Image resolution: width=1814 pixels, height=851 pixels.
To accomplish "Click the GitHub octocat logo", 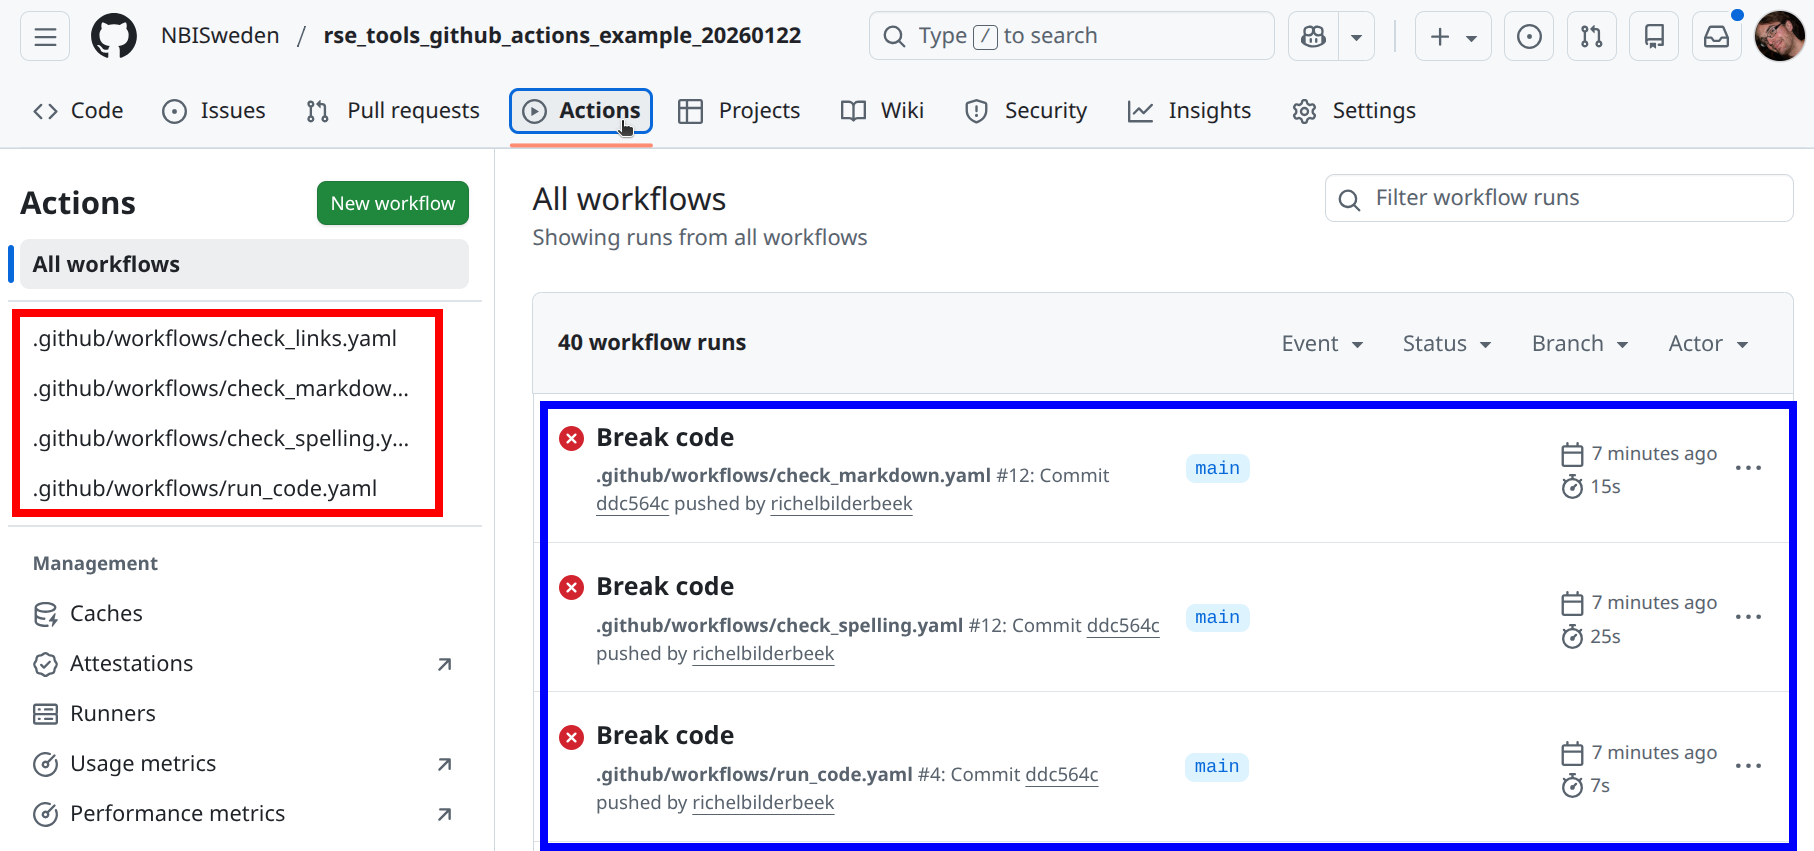I will pos(114,37).
